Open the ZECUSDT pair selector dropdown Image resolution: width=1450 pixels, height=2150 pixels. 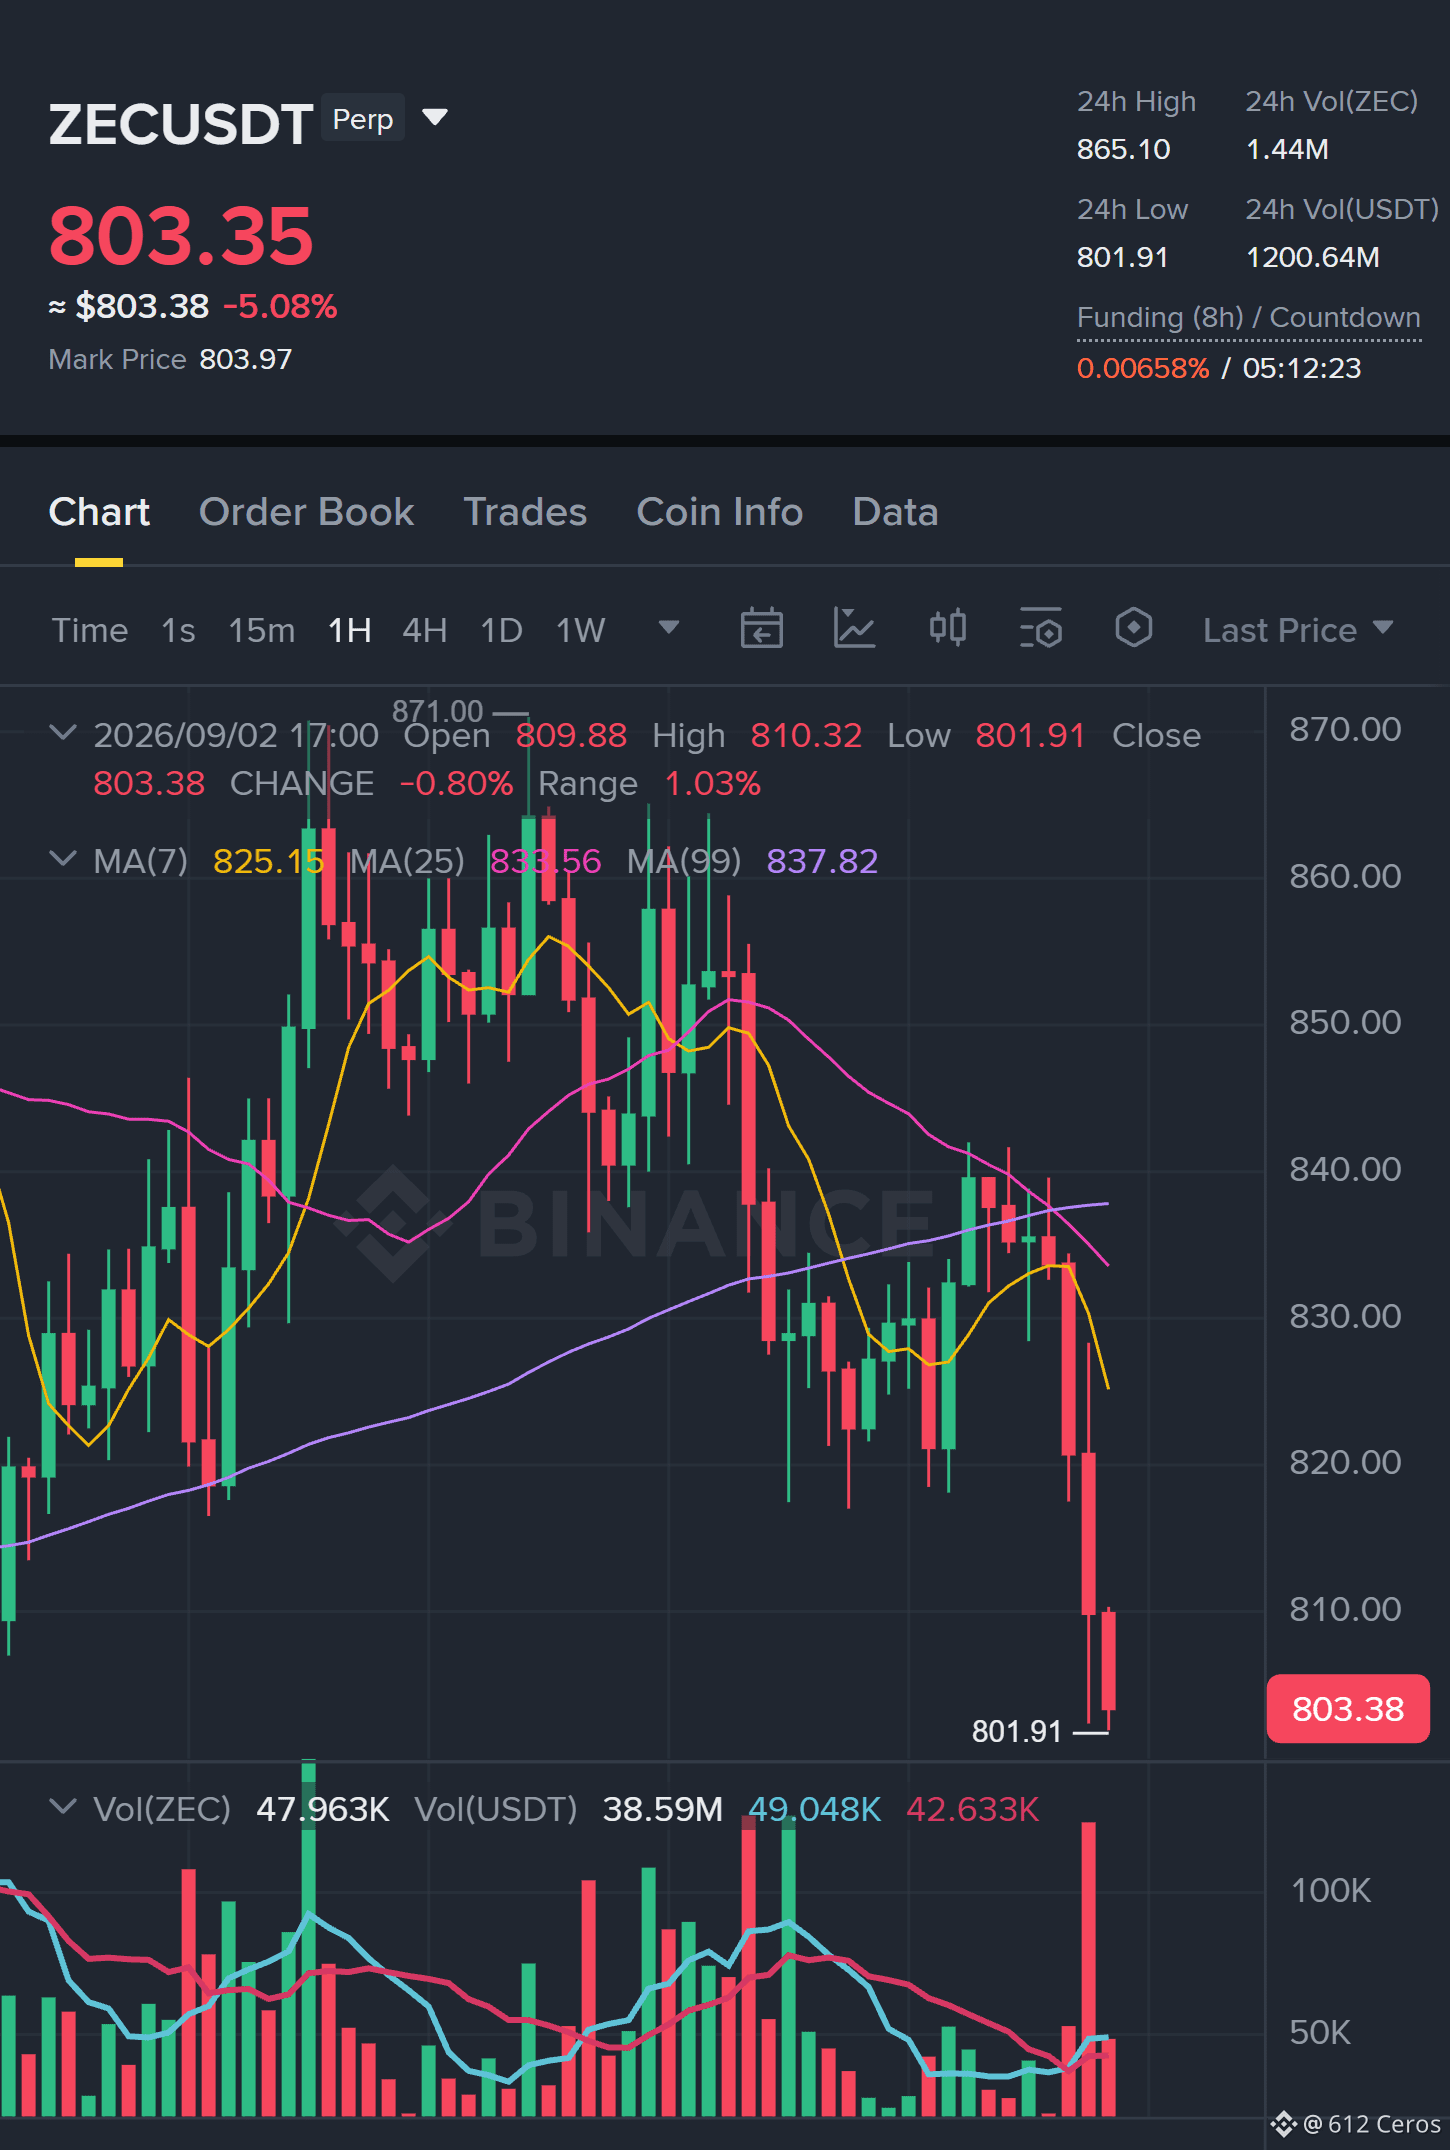[435, 117]
